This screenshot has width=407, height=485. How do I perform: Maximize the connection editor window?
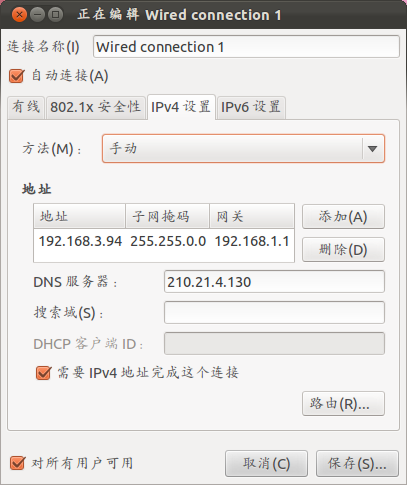click(55, 15)
